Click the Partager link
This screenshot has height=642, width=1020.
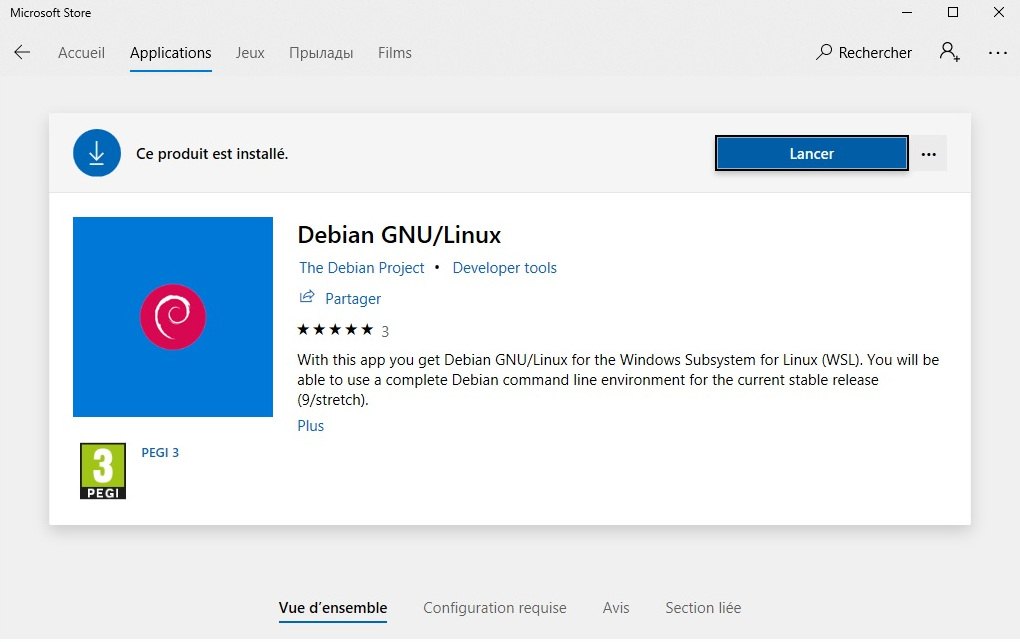[353, 299]
